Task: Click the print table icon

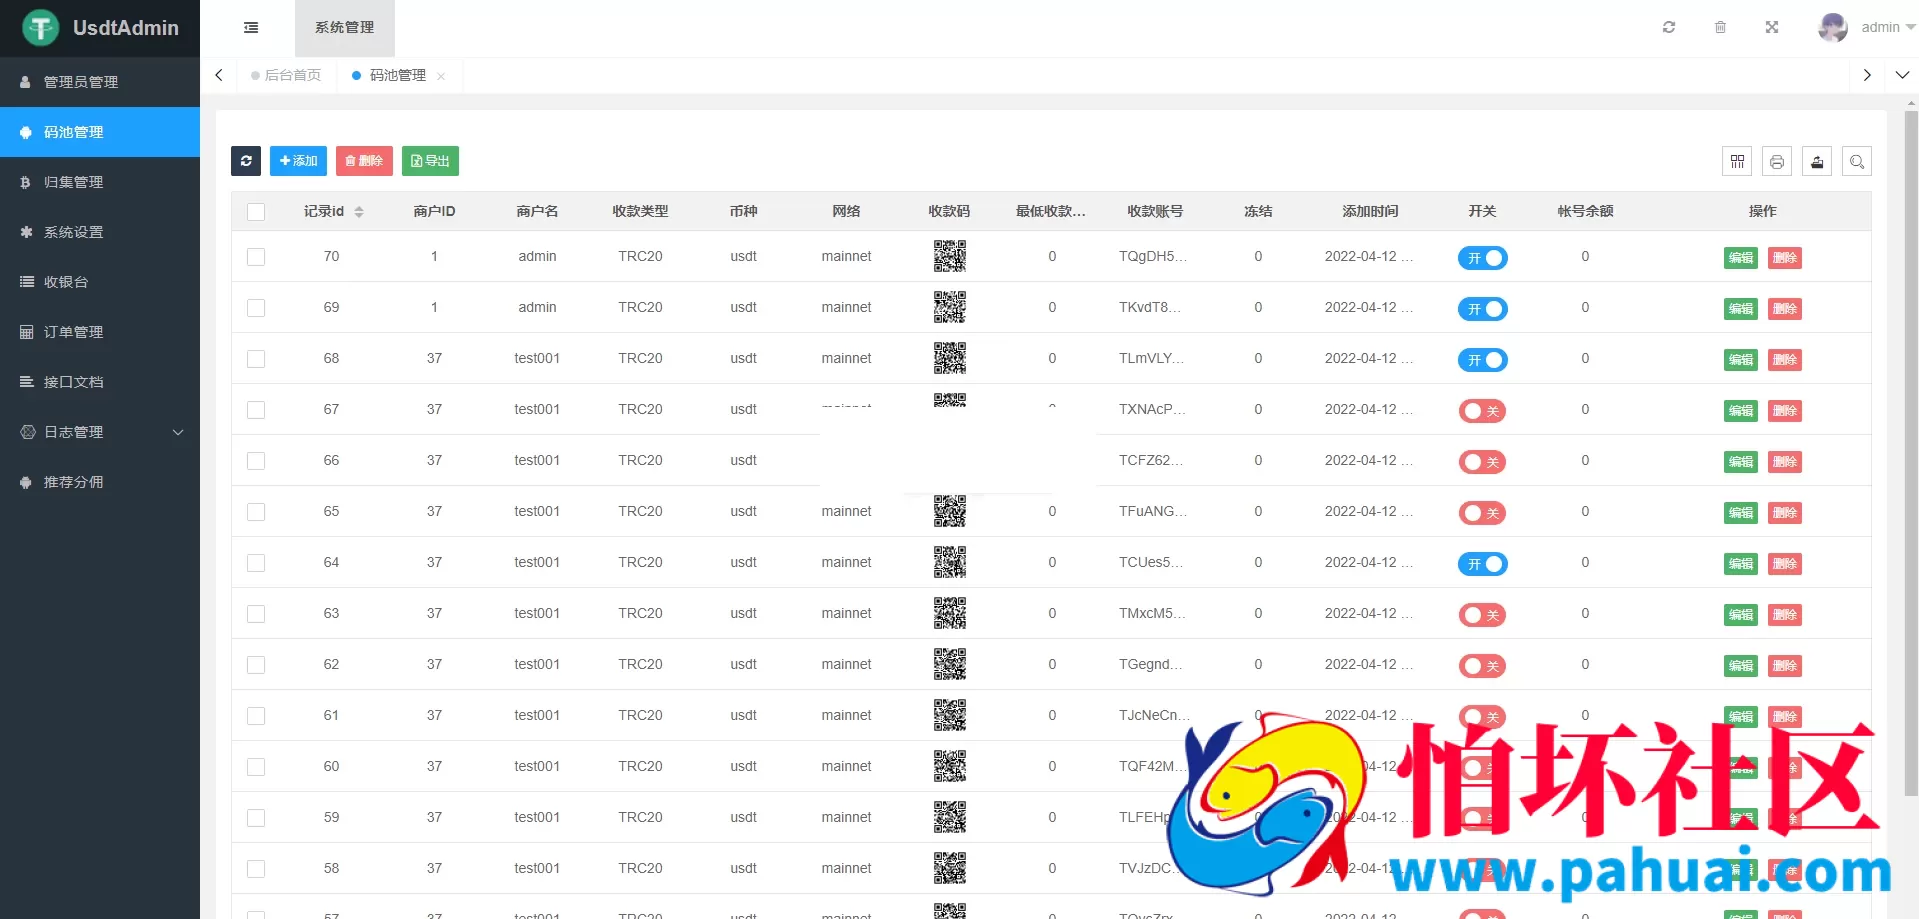Action: [x=1777, y=161]
